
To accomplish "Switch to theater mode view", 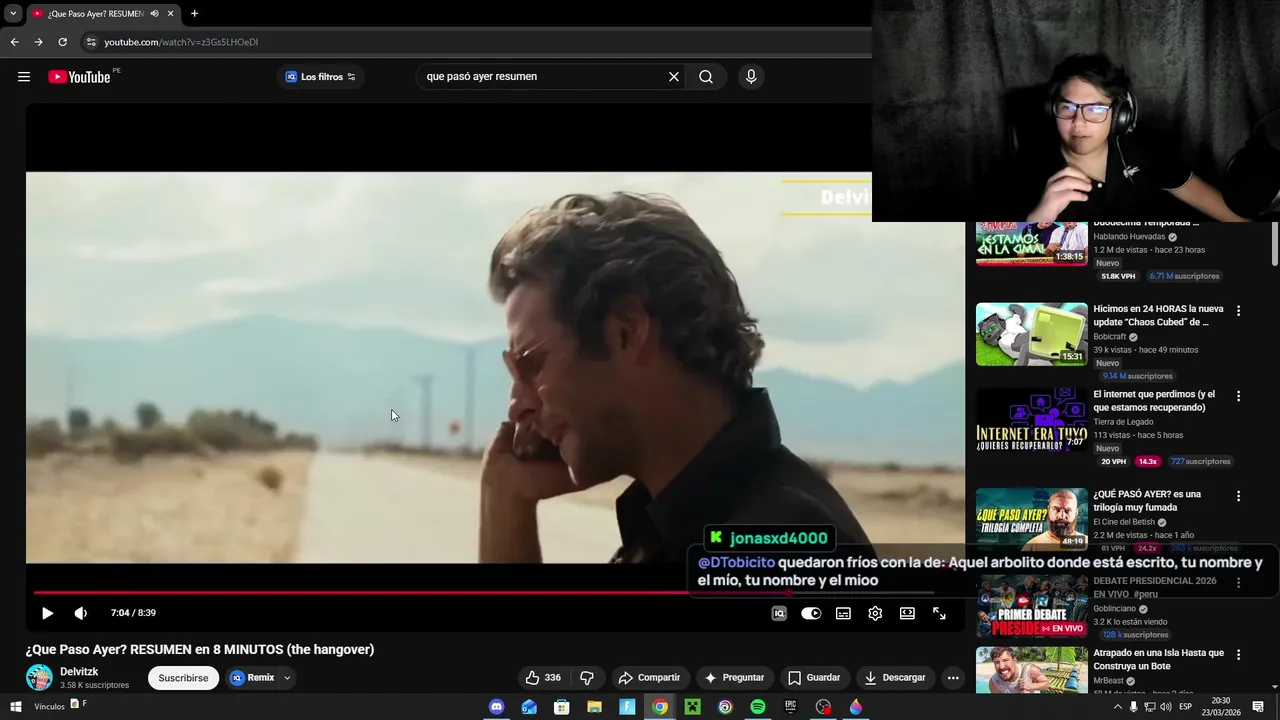I will tap(907, 613).
